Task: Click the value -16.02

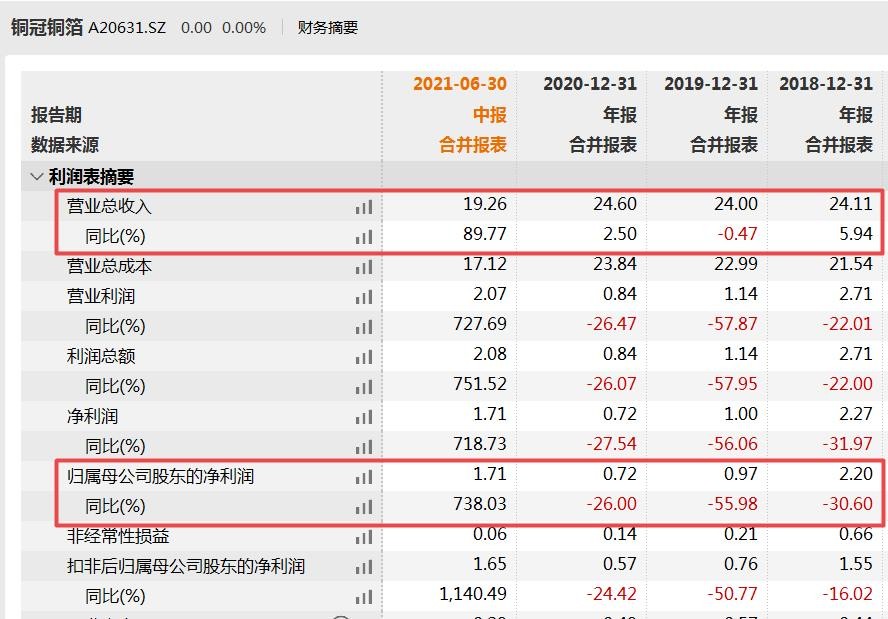Action: point(848,594)
